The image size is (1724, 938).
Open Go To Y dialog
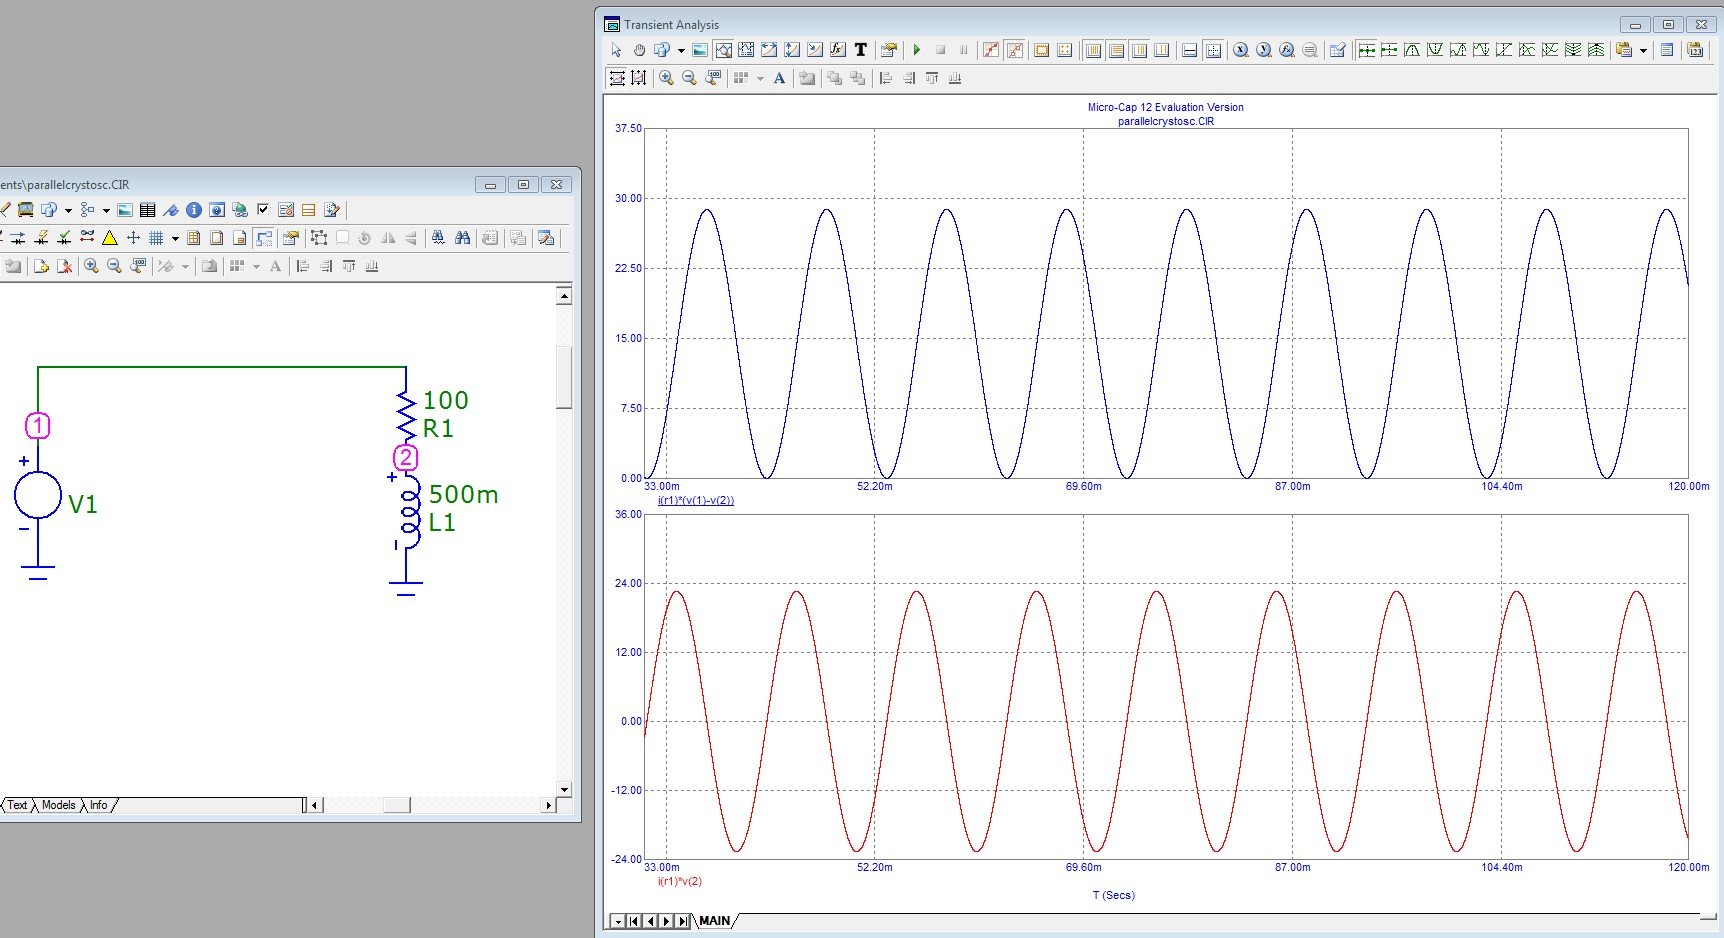[x=1263, y=50]
